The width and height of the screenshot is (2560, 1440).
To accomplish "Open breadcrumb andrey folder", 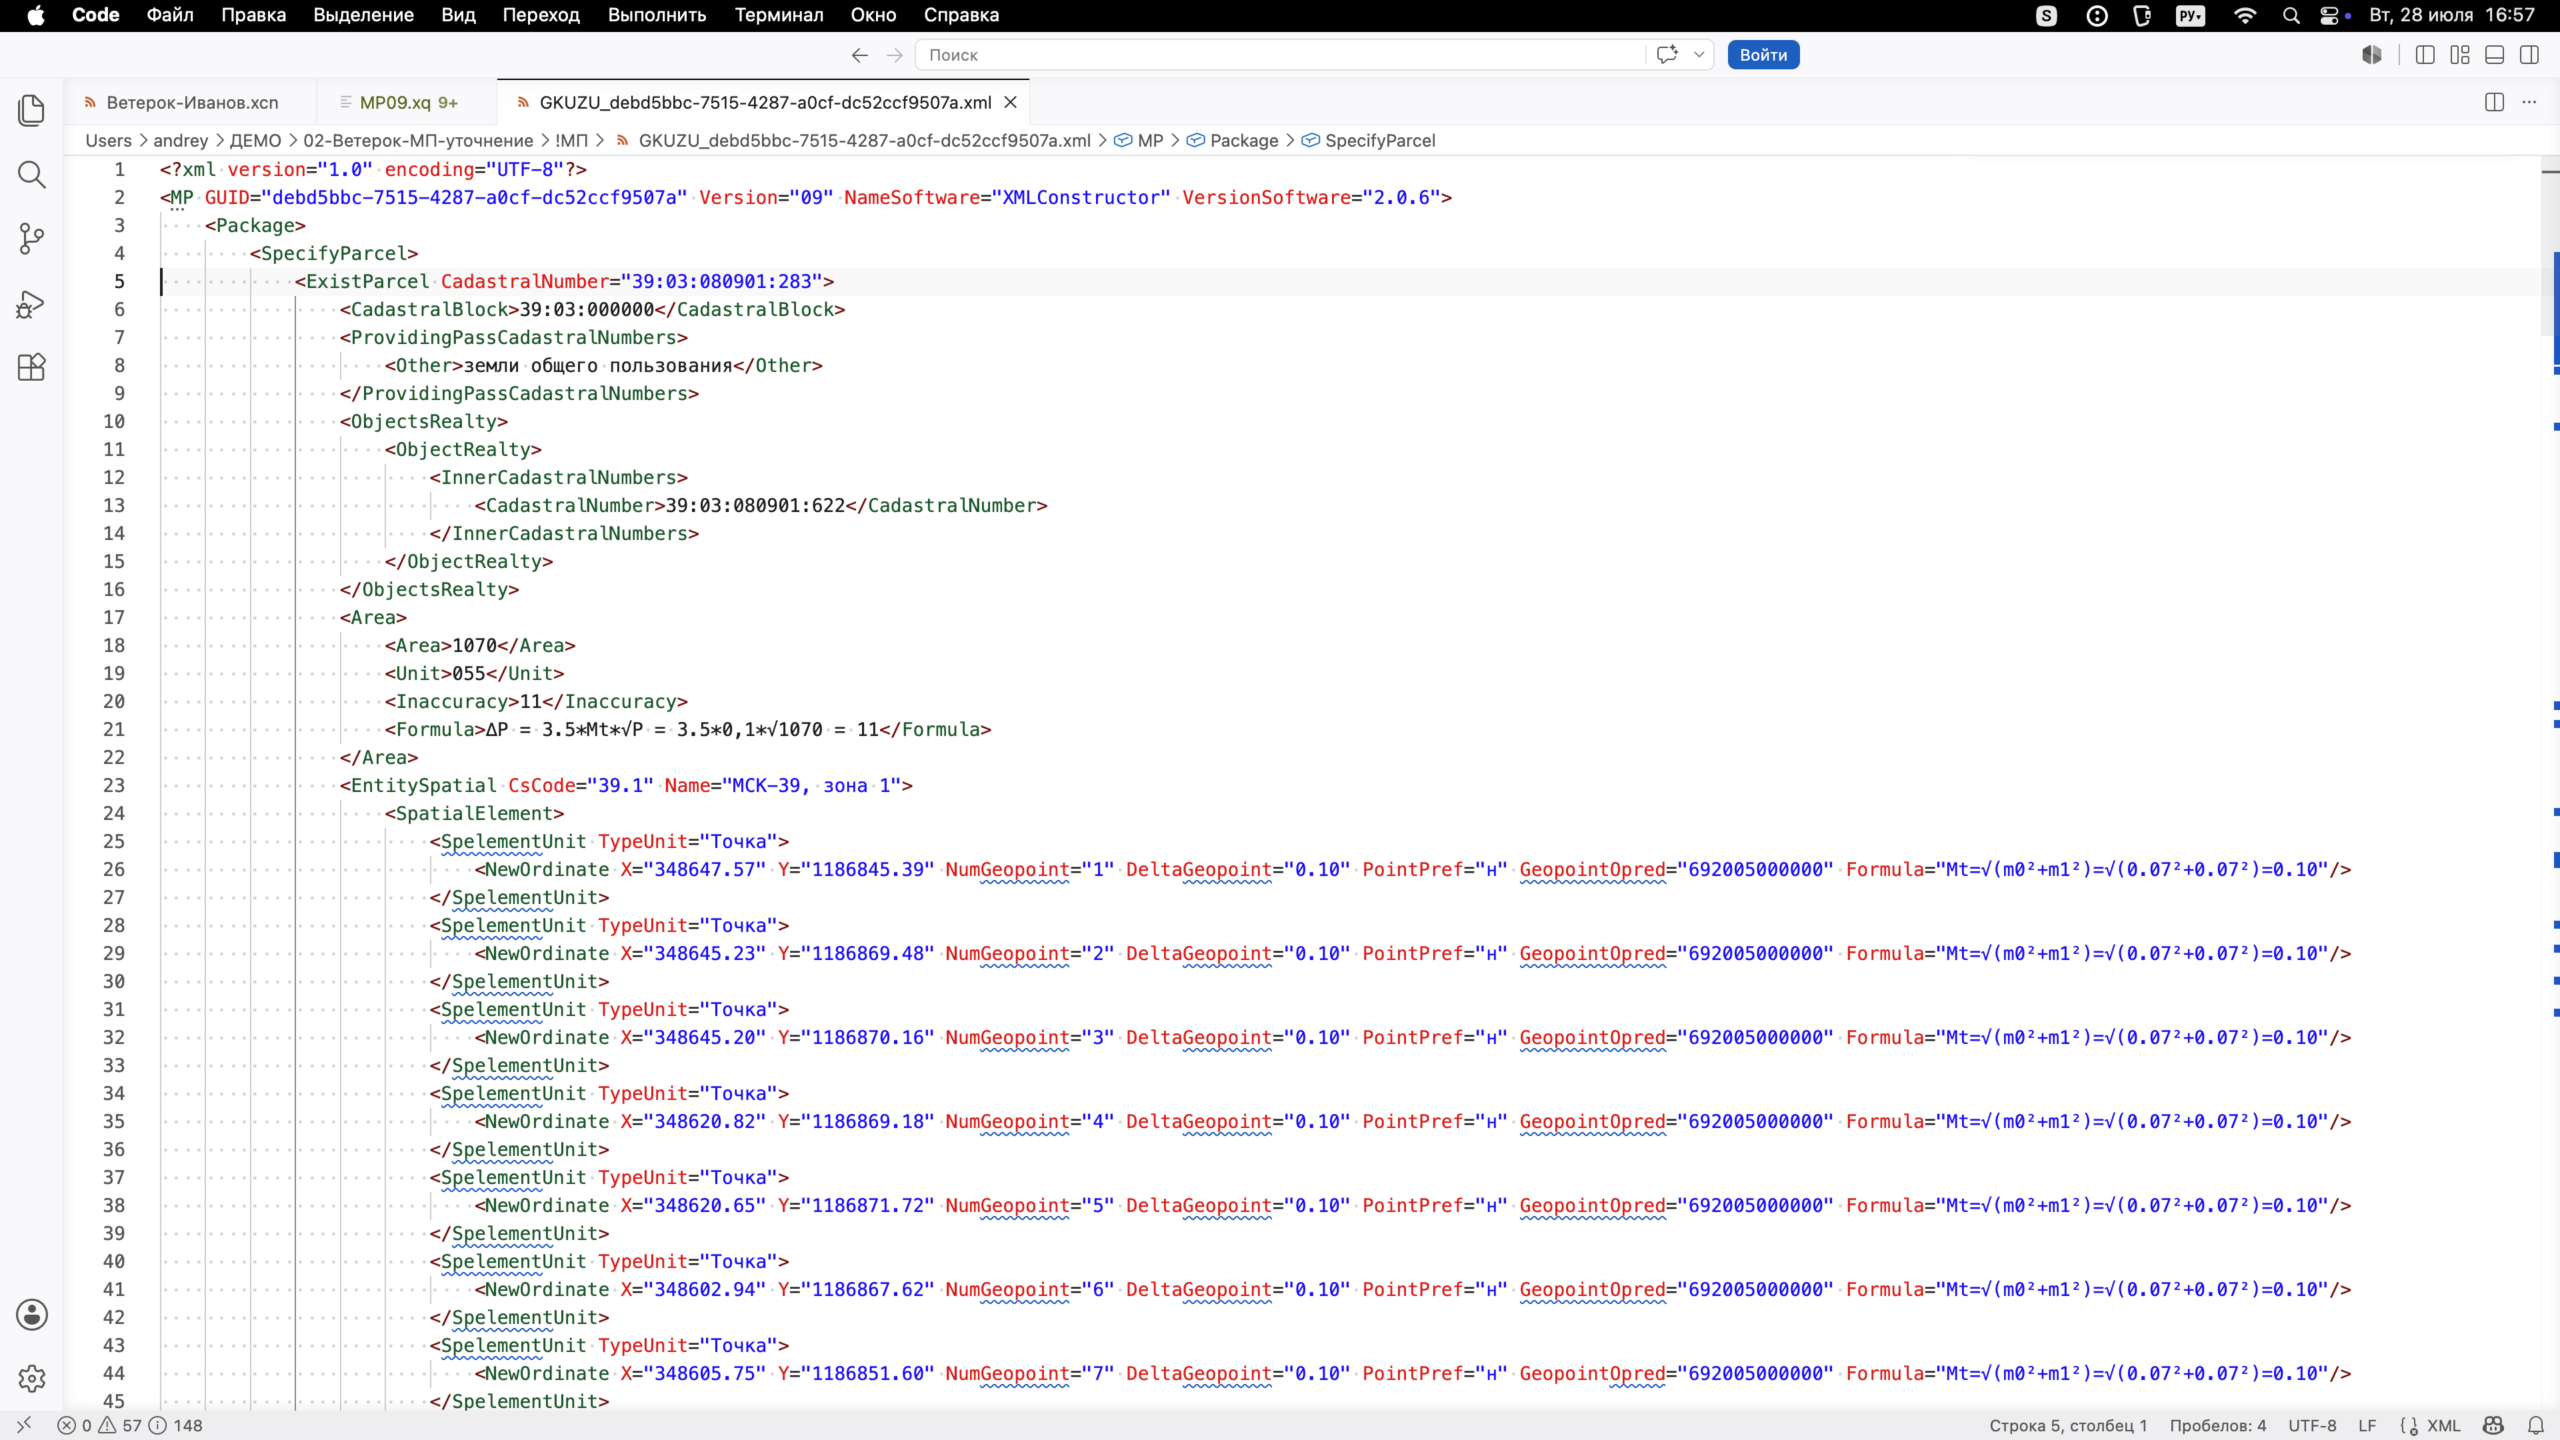I will [180, 140].
